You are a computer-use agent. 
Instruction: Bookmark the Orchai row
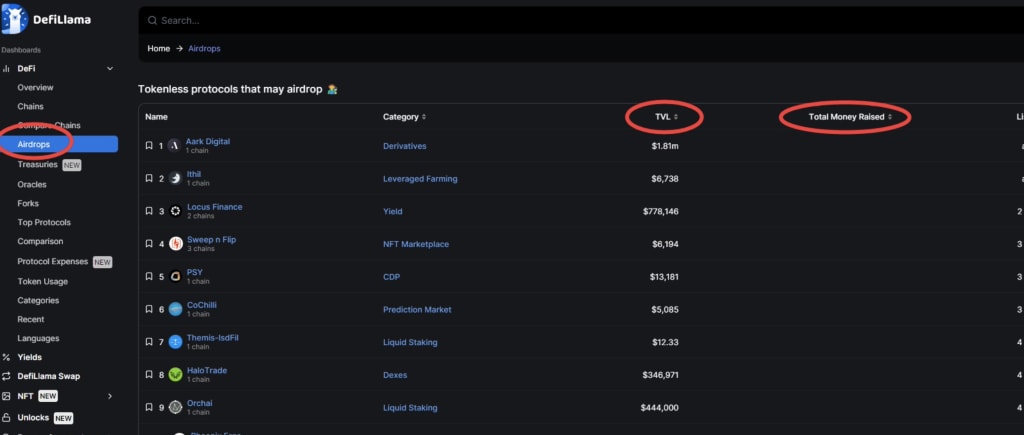(x=149, y=407)
